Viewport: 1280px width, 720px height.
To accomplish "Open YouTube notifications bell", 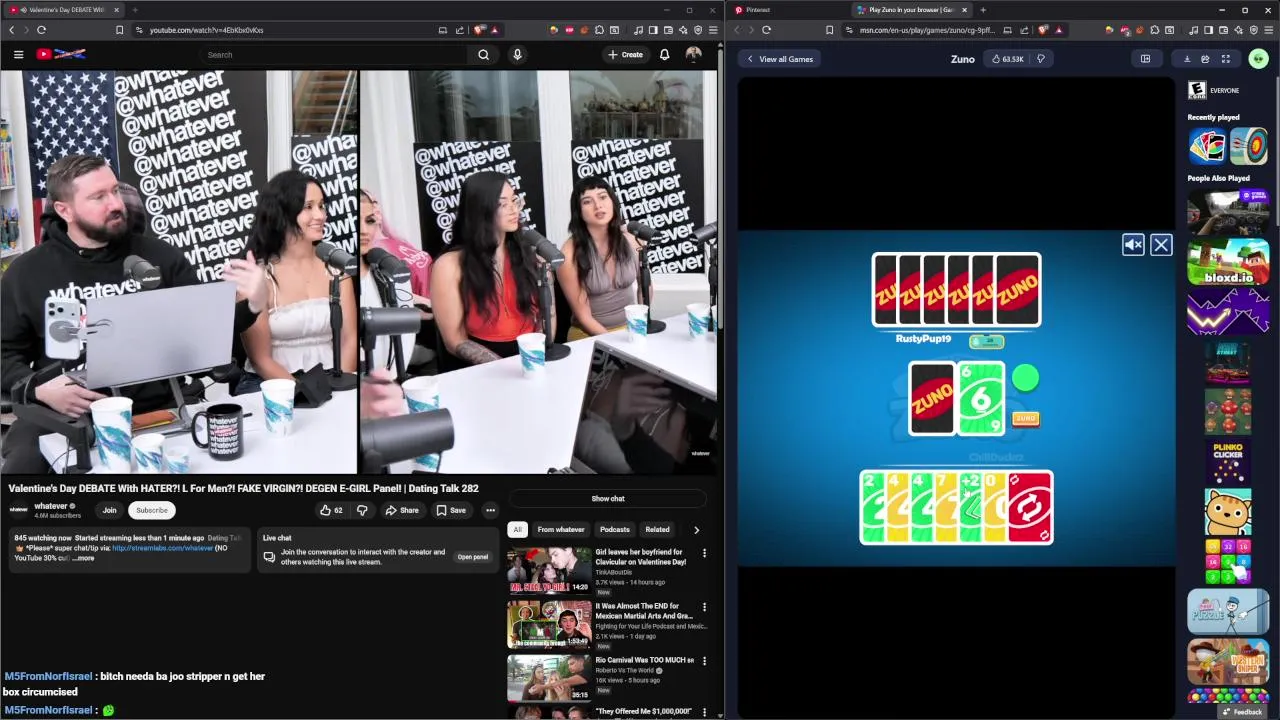I will [x=664, y=54].
